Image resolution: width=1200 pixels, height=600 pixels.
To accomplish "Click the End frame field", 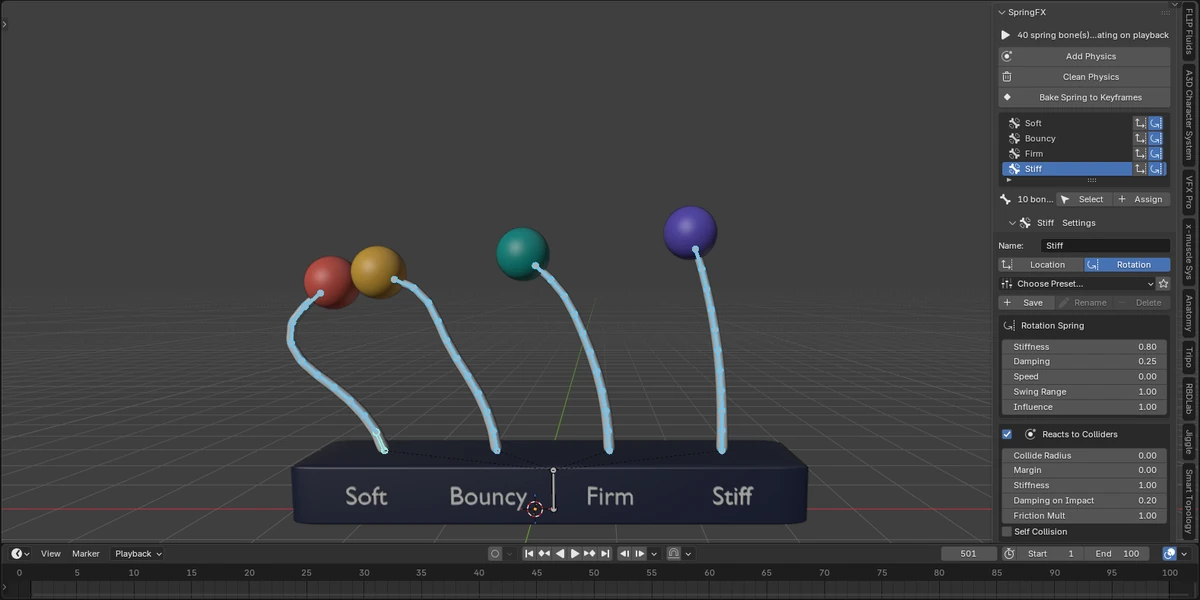I will (1117, 554).
